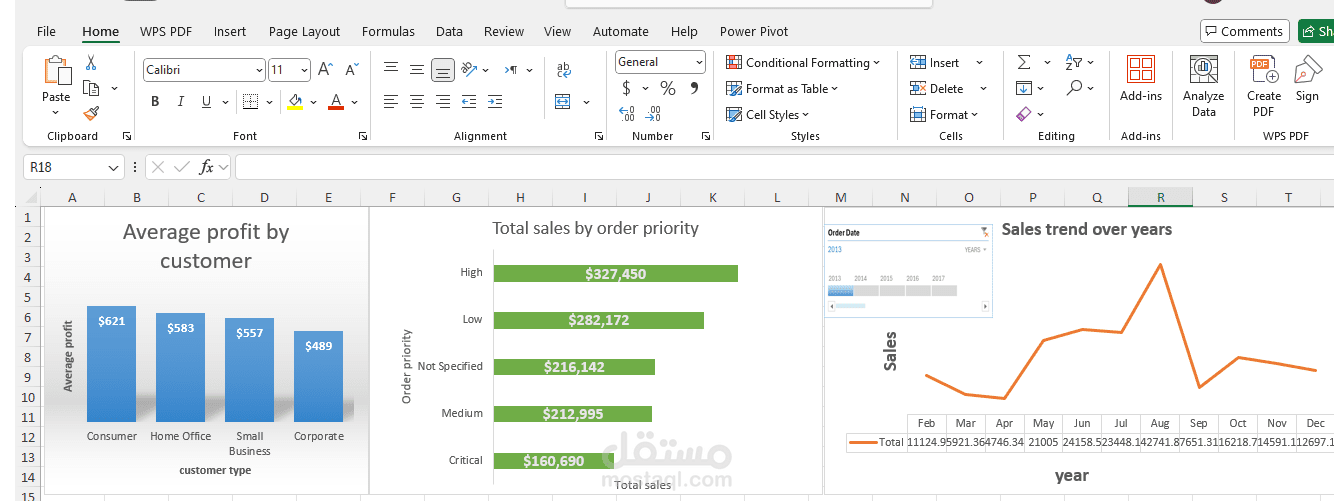Toggle Align Right
This screenshot has width=1334, height=501.
pyautogui.click(x=443, y=101)
